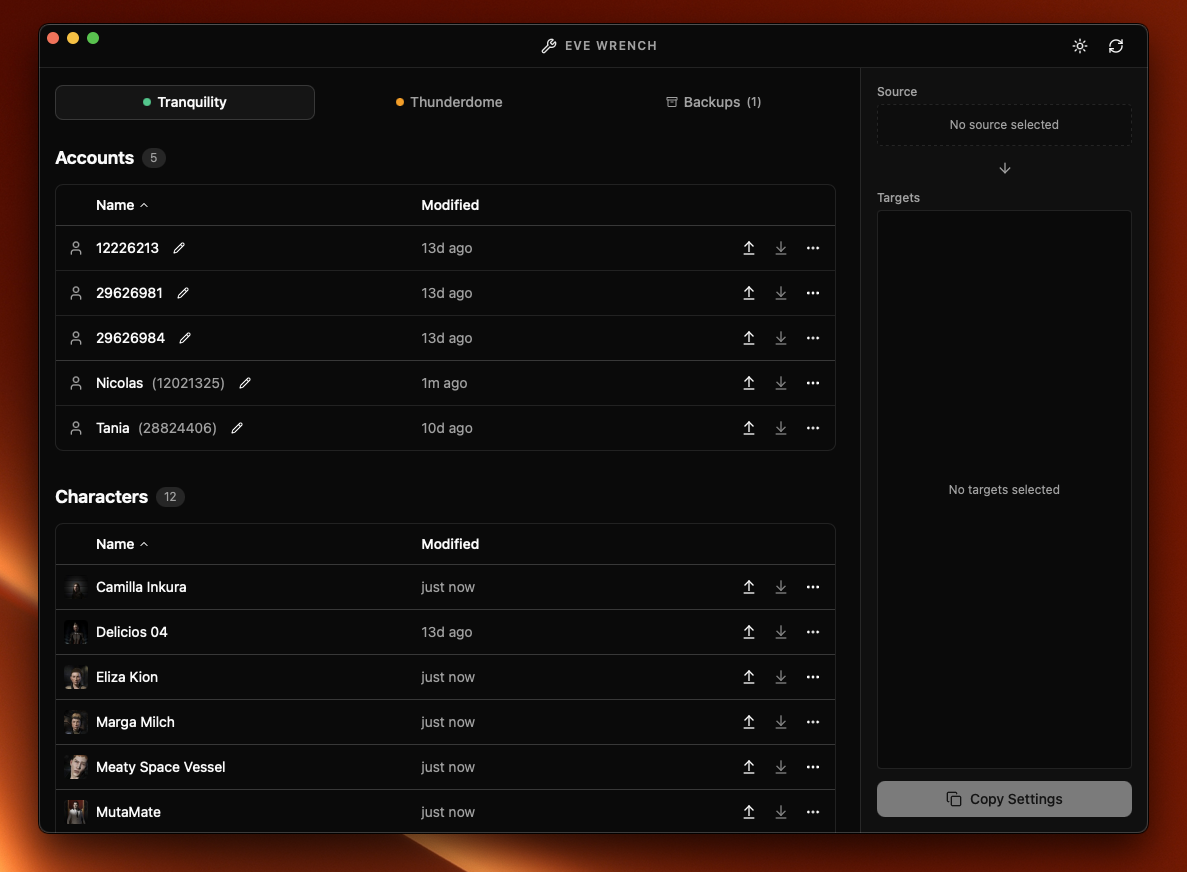The width and height of the screenshot is (1187, 872).
Task: Add Marga Milch as target (down arrow)
Action: pos(780,722)
